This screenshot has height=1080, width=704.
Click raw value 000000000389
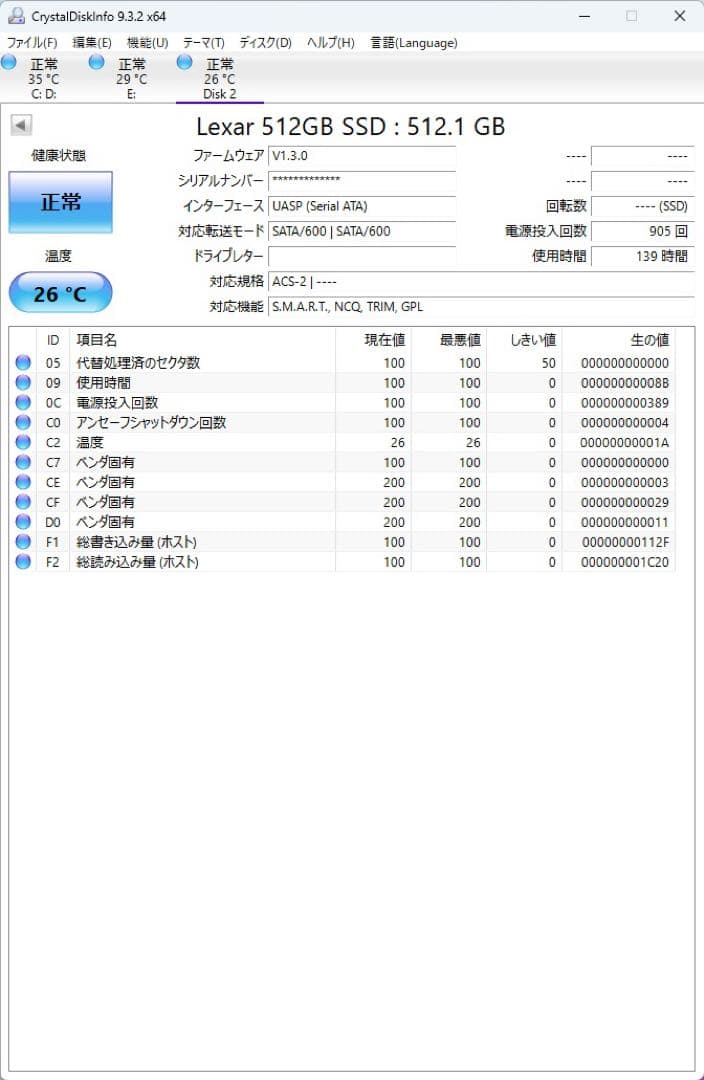(x=624, y=403)
